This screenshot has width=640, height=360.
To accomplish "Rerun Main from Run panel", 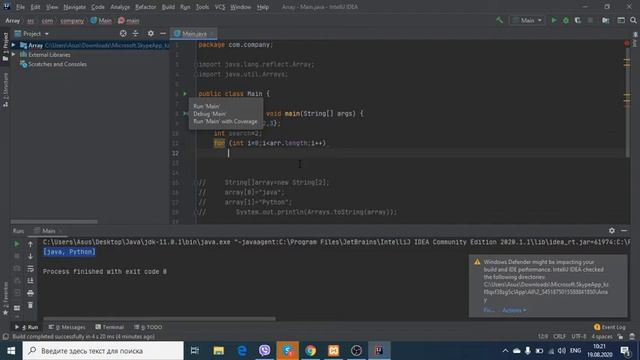I will click(17, 244).
